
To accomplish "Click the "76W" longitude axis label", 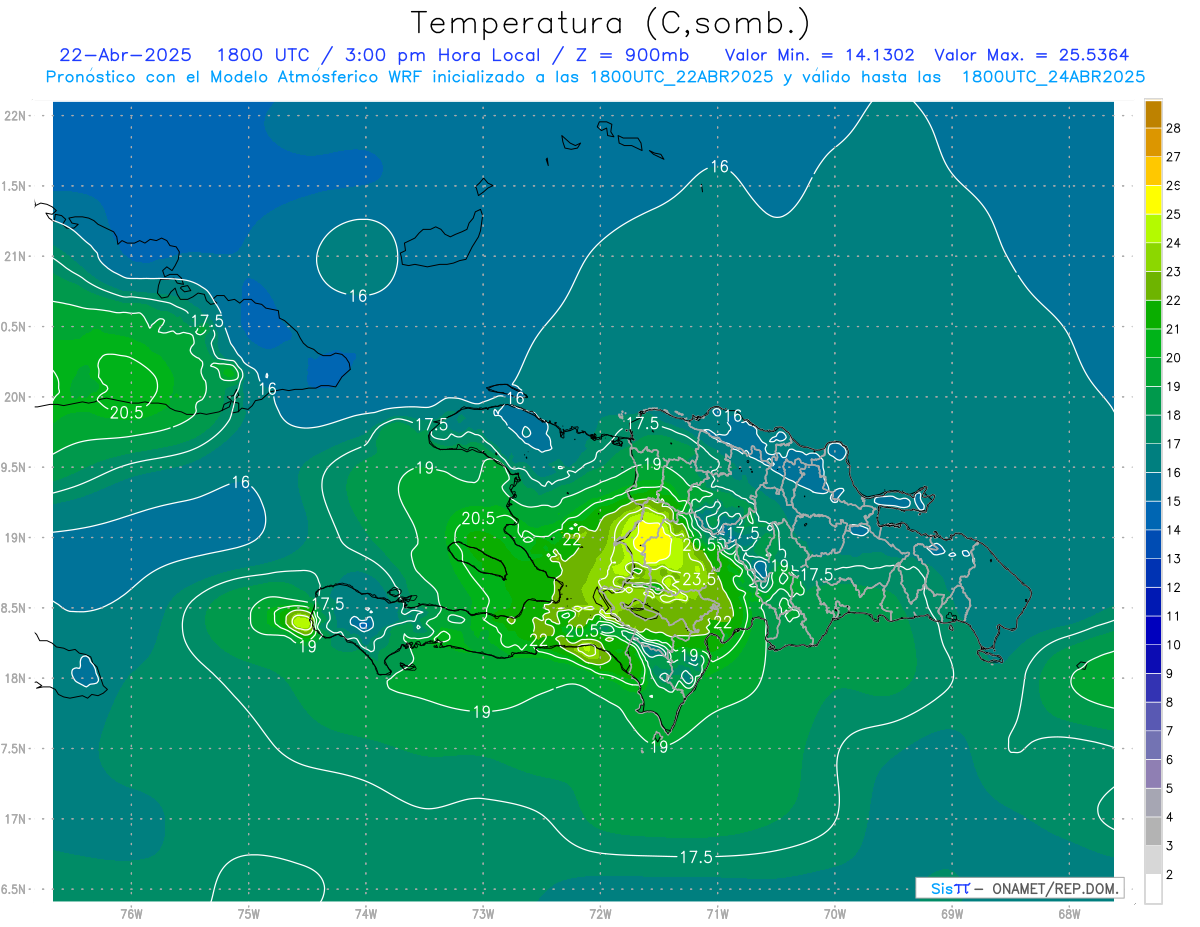I will 131,914.
